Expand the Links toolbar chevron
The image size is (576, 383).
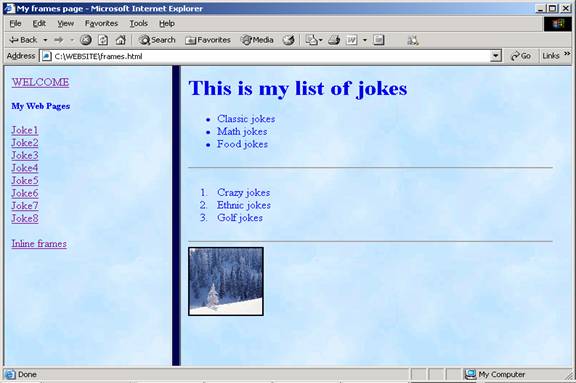(x=567, y=54)
